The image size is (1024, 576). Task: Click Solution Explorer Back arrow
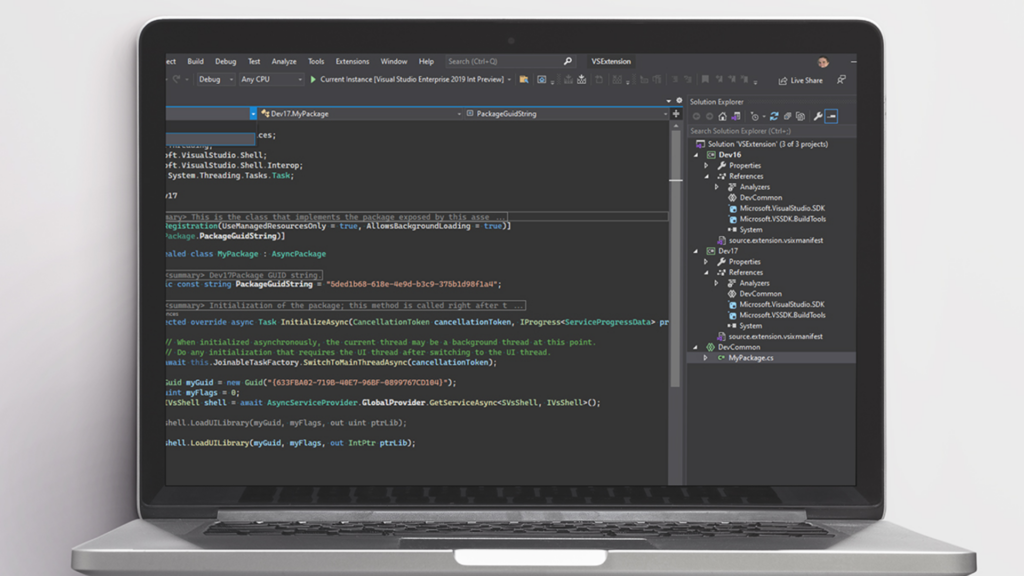coord(696,116)
